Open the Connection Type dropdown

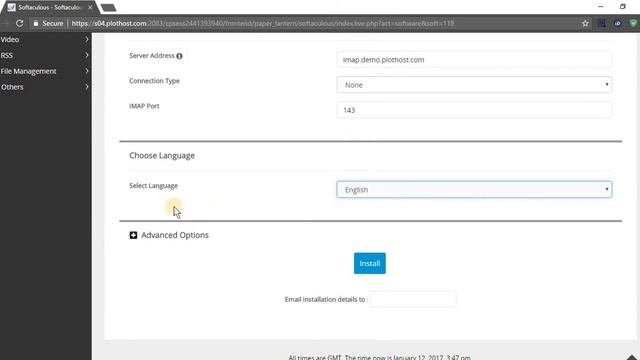tap(474, 85)
